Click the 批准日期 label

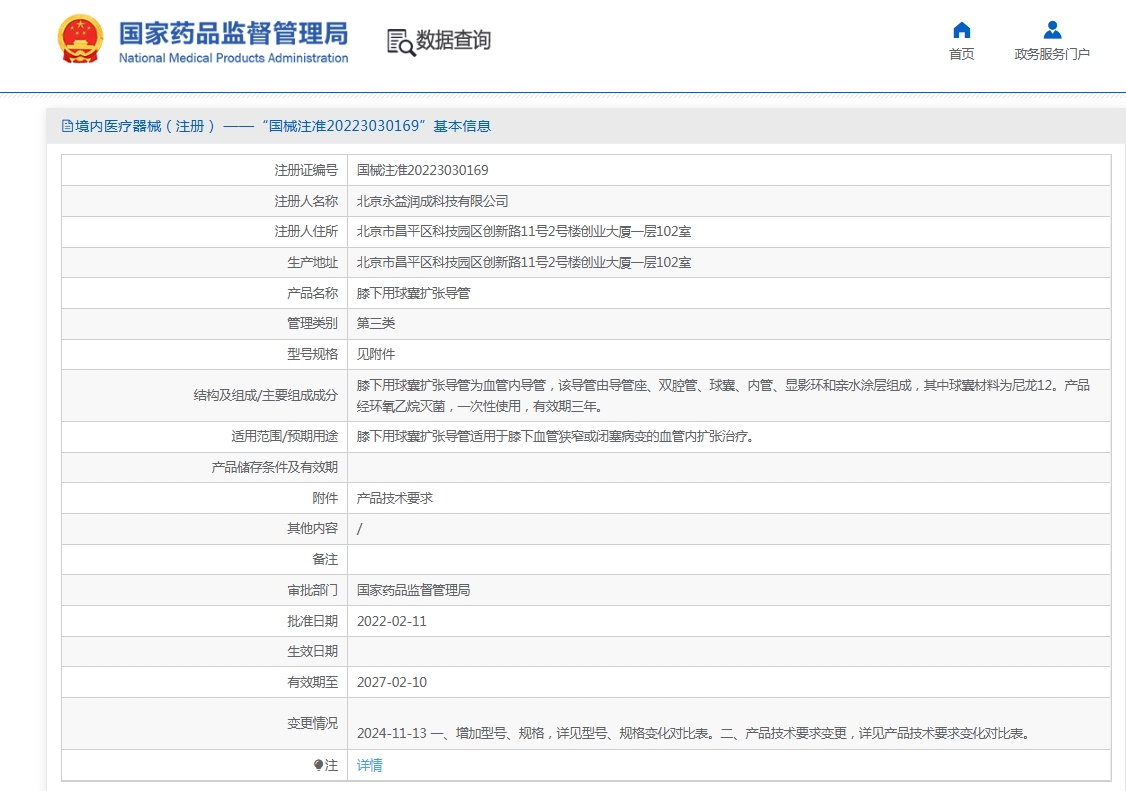(x=312, y=621)
